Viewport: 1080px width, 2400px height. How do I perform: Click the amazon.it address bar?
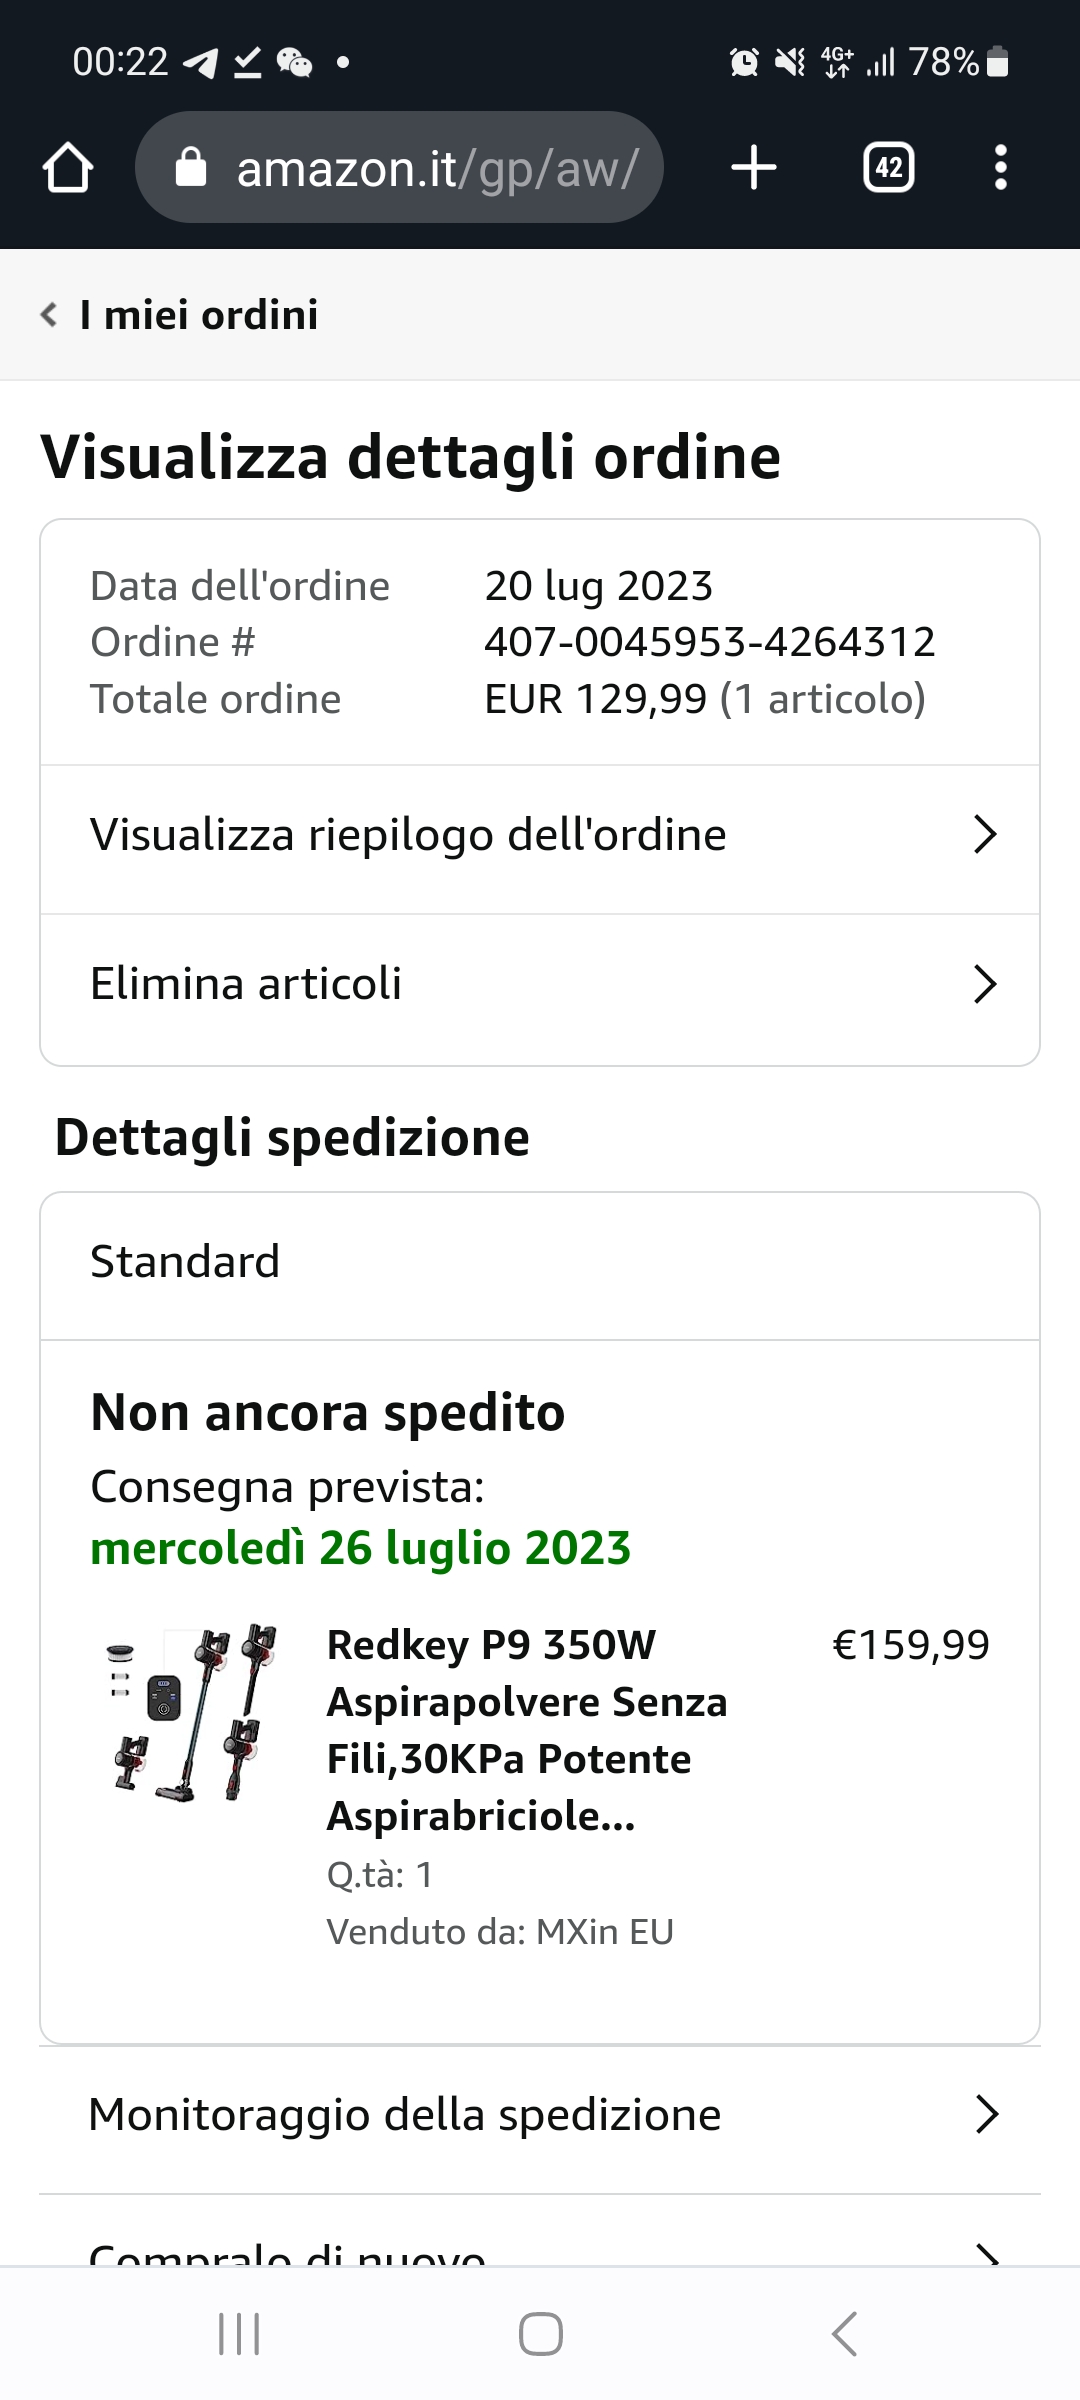(399, 167)
